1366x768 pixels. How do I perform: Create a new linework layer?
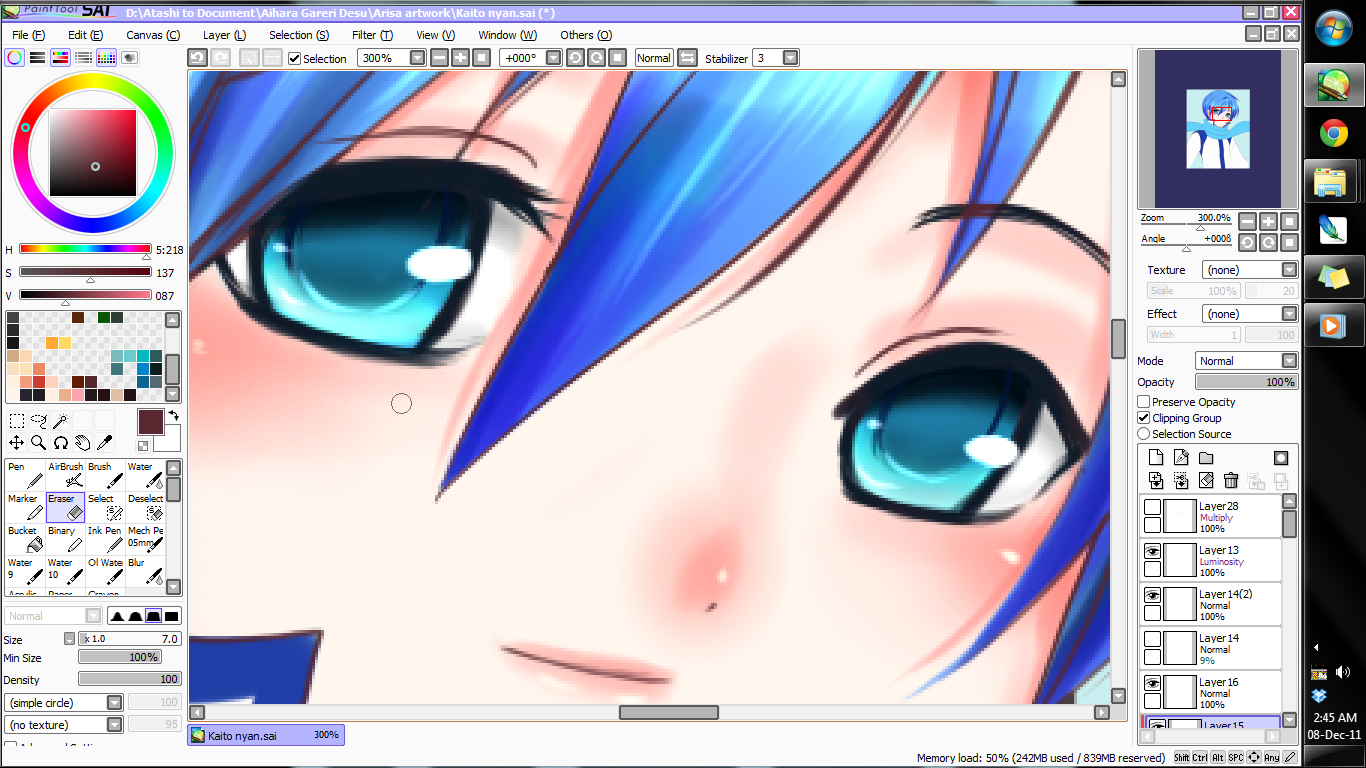1181,458
